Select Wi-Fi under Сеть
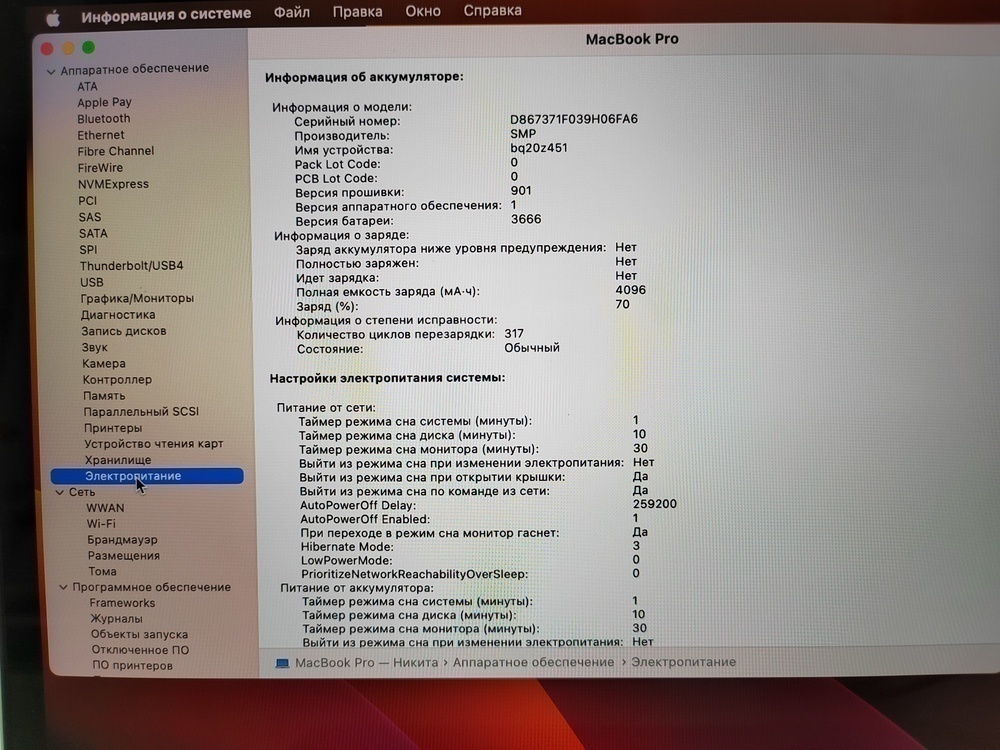1000x750 pixels. 102,523
